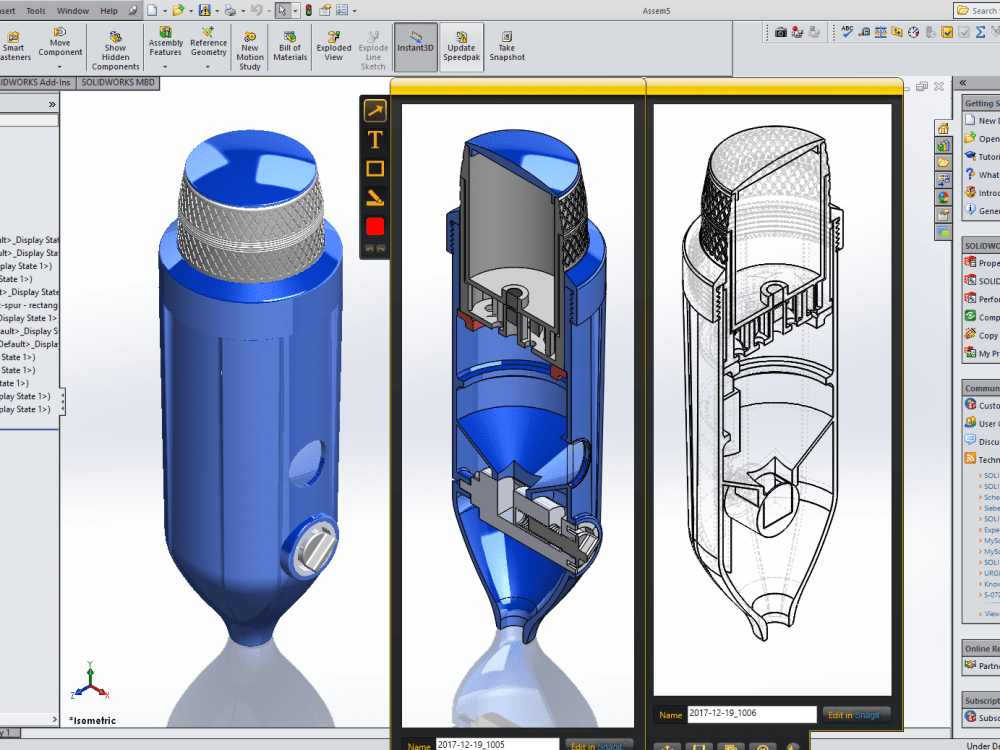
Task: Switch to the SOLIDWORKS MBD tab
Action: click(x=120, y=83)
